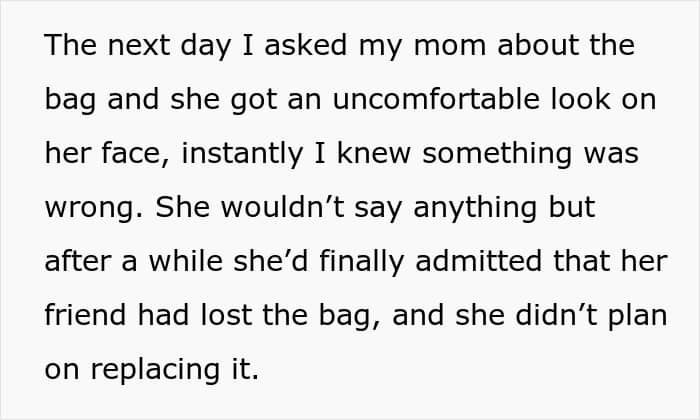Click the word "admitted" in the text

[478, 261]
